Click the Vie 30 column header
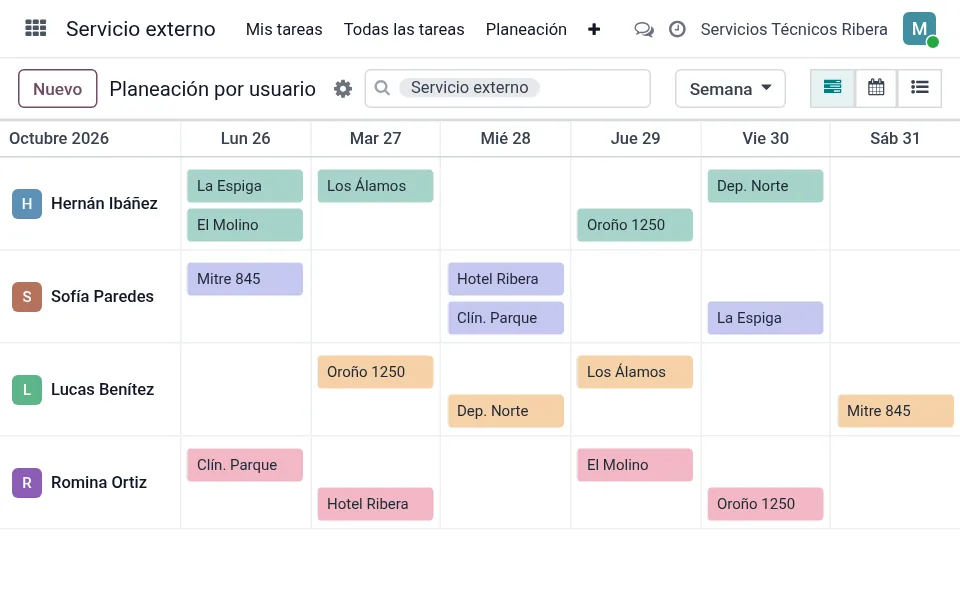960x600 pixels. coord(765,138)
